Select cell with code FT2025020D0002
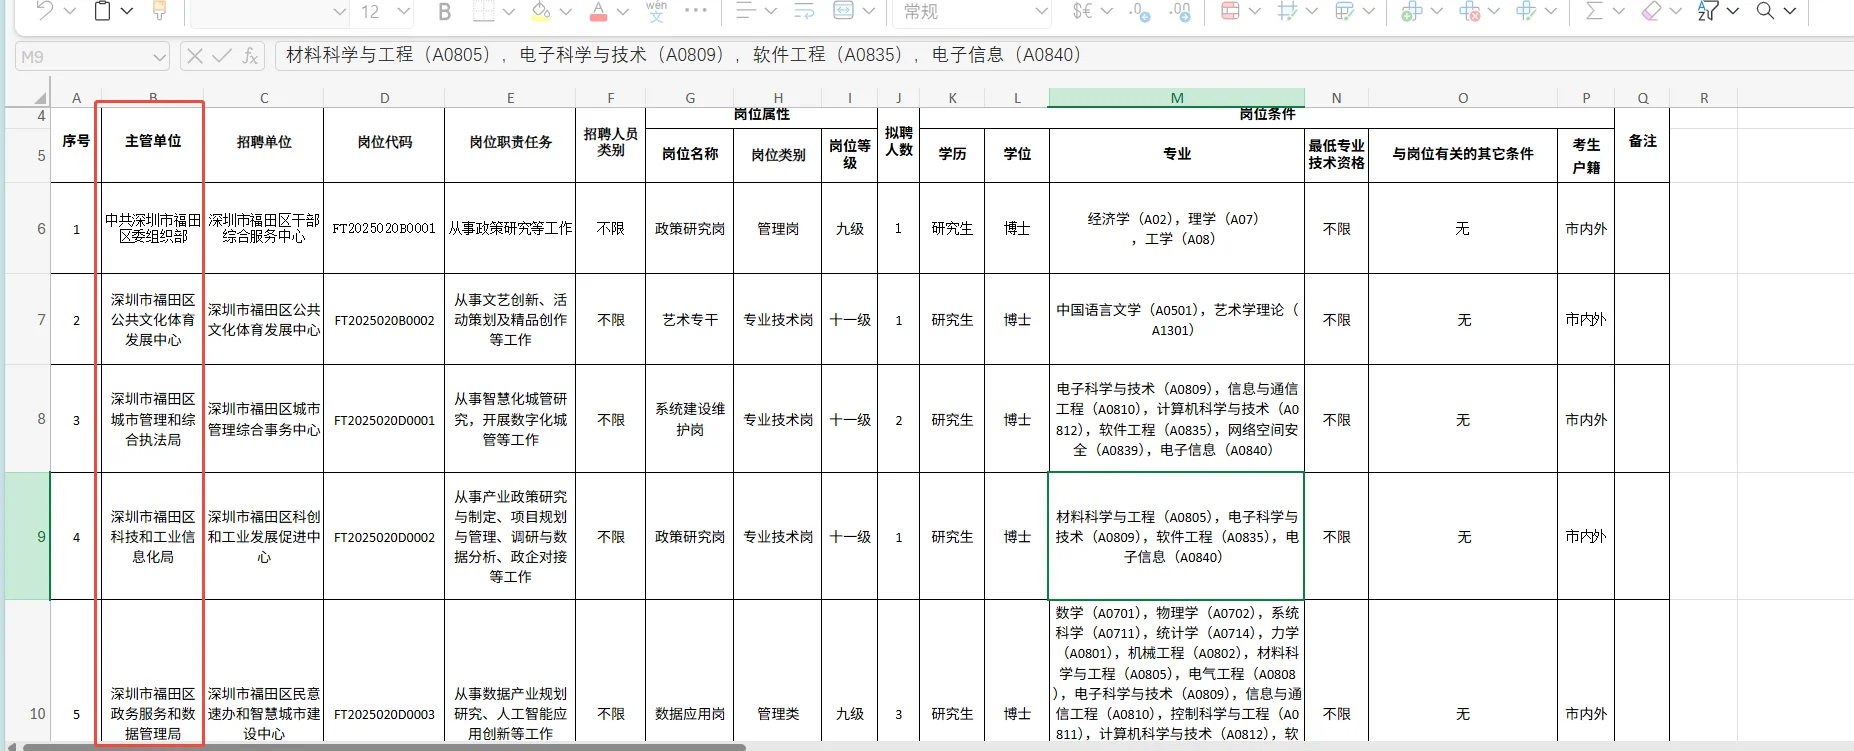Screen dimensions: 1854x751 pyautogui.click(x=384, y=537)
